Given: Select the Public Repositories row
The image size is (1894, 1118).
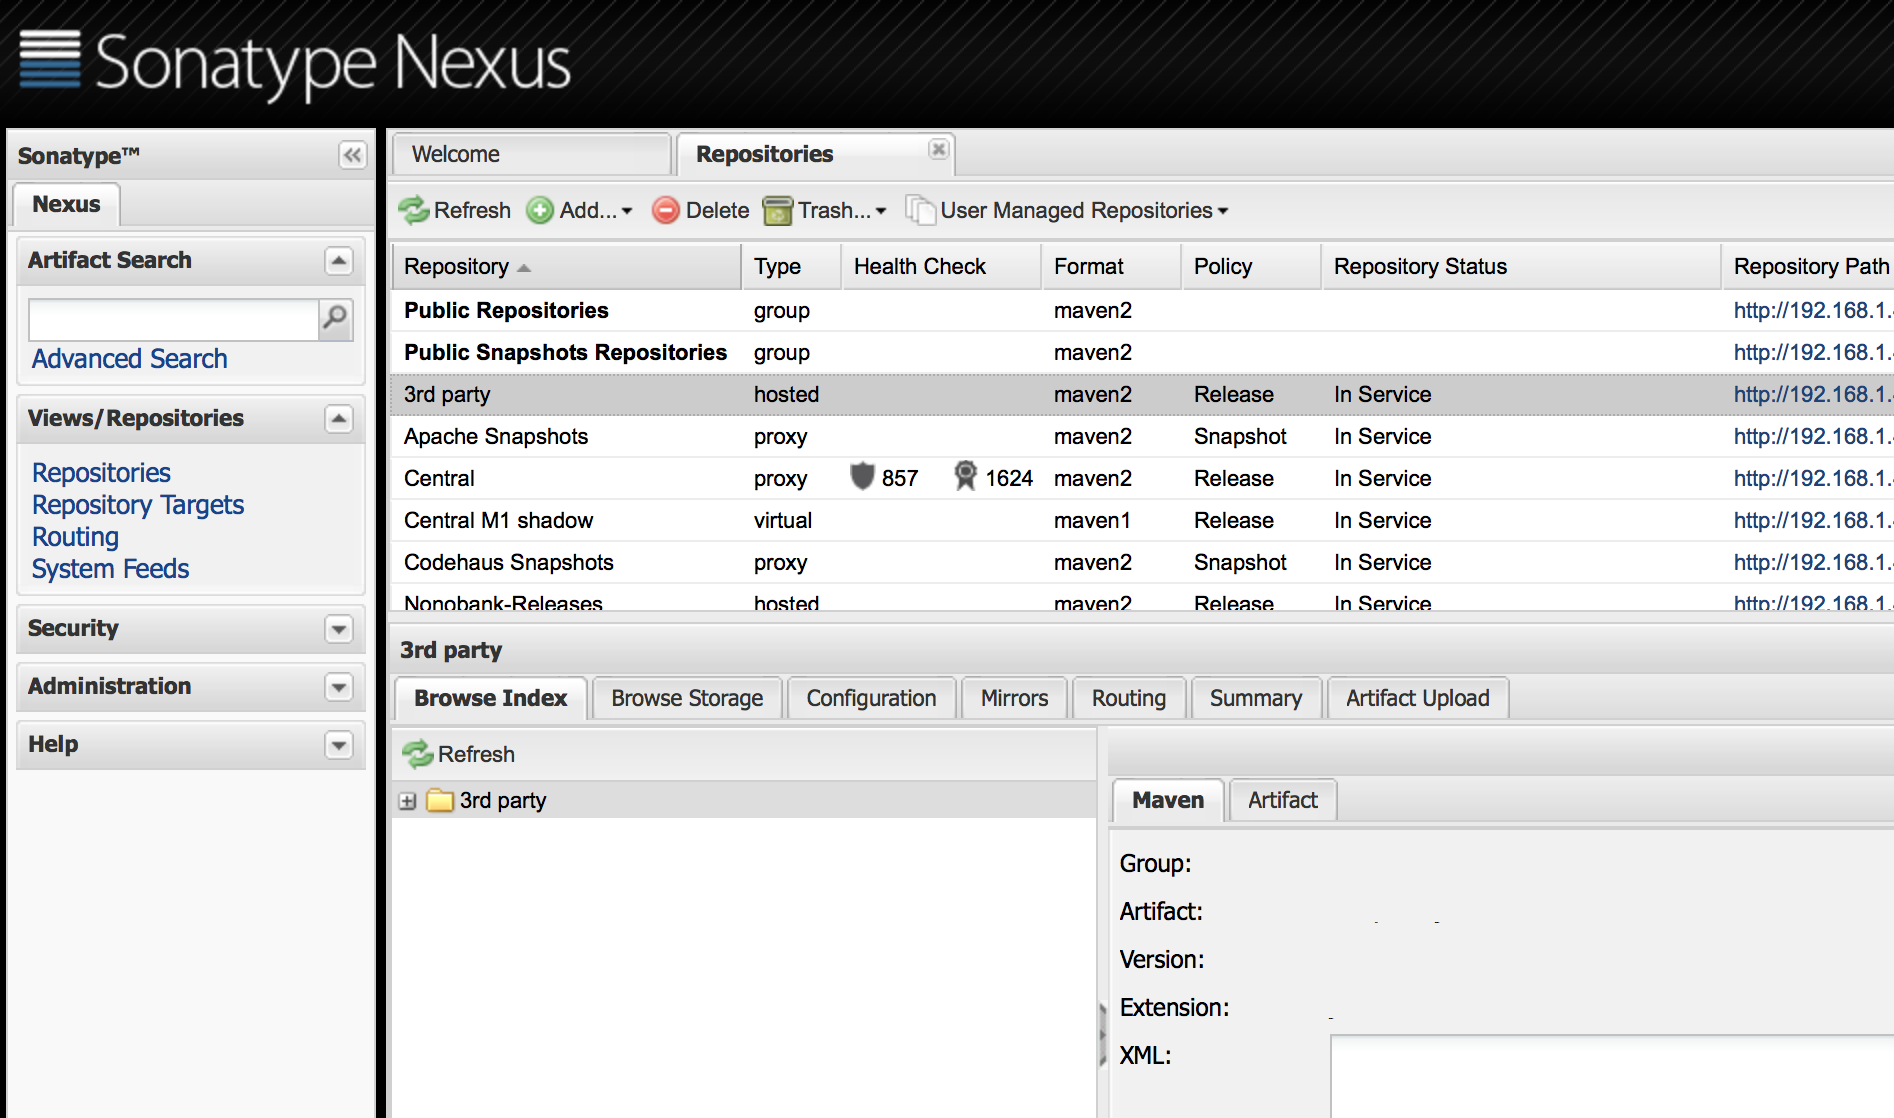Looking at the screenshot, I should tap(1142, 311).
